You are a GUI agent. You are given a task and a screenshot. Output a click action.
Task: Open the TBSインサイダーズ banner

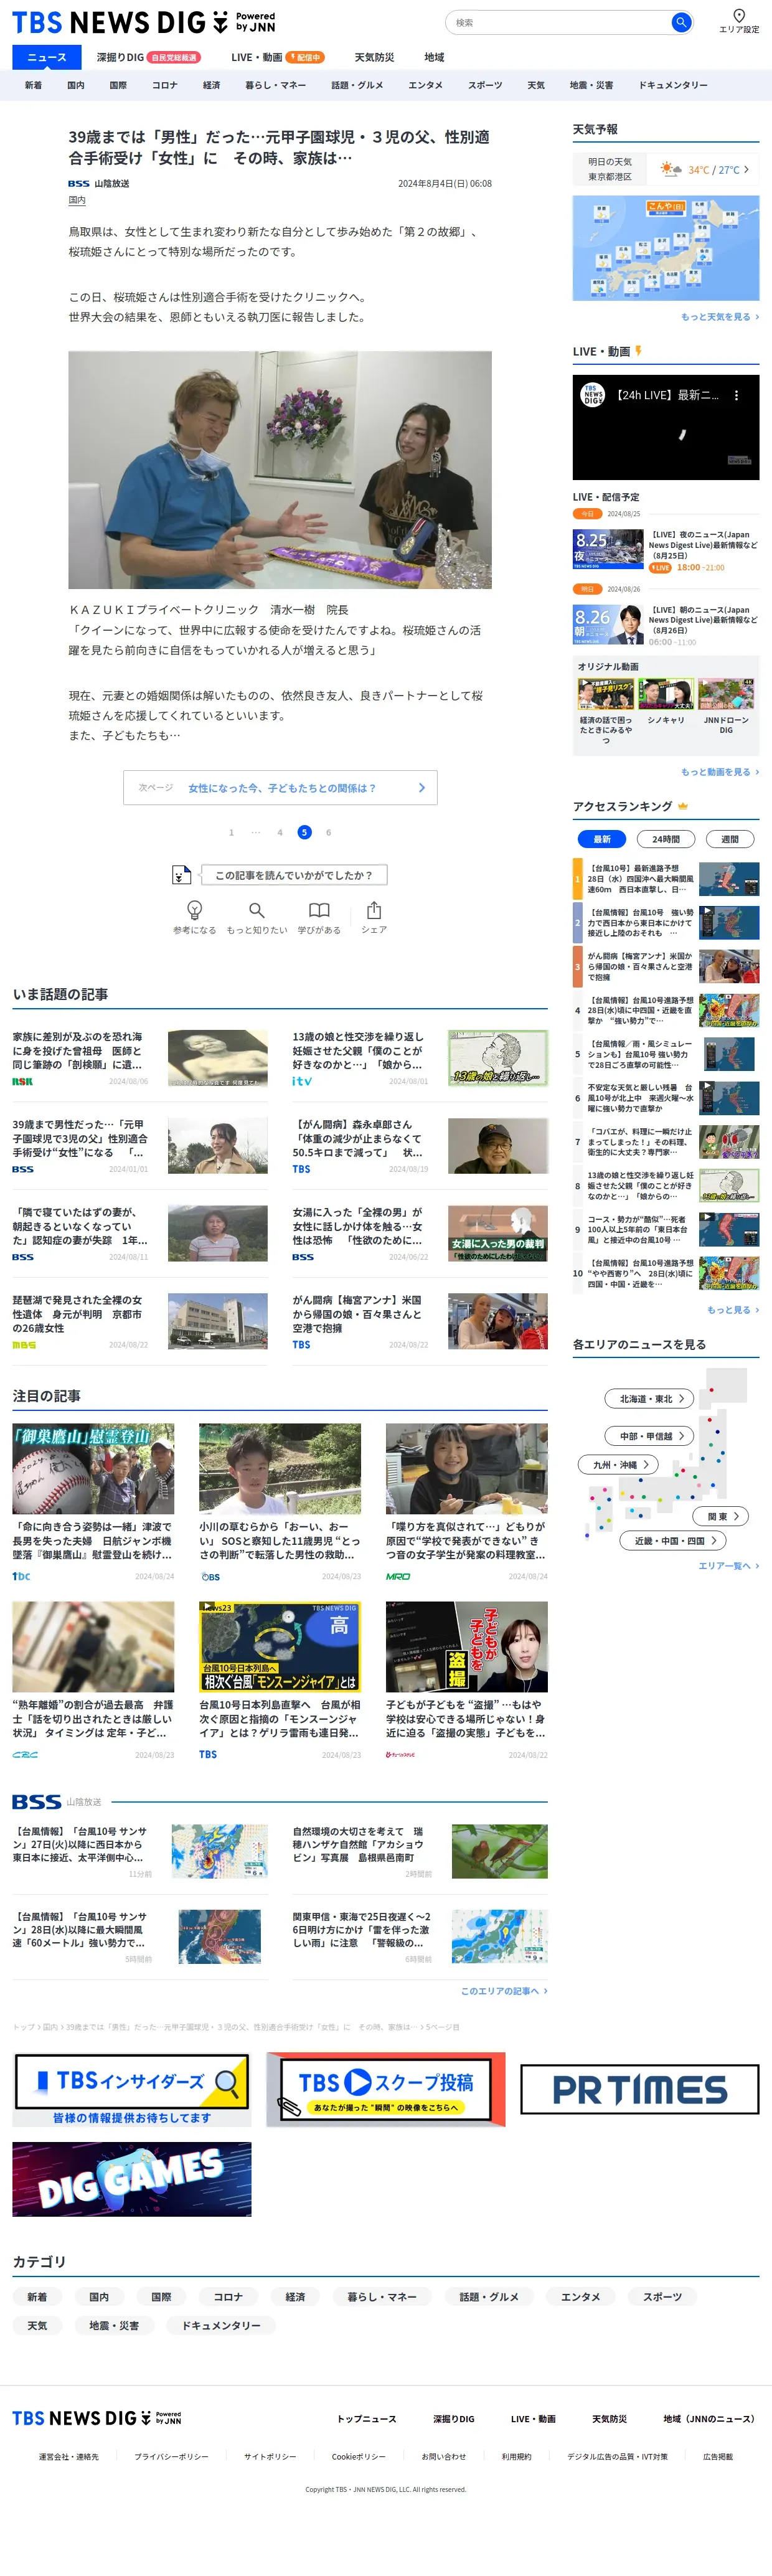point(132,2089)
